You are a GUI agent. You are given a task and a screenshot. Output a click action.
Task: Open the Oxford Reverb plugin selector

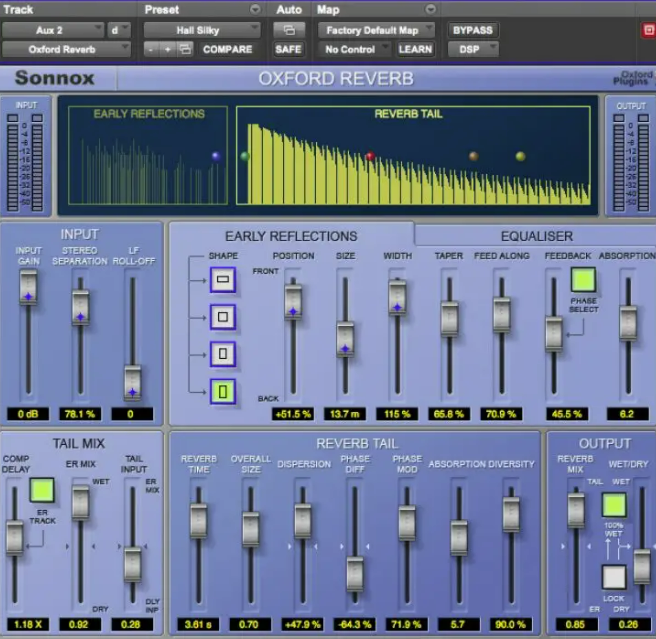pos(66,49)
